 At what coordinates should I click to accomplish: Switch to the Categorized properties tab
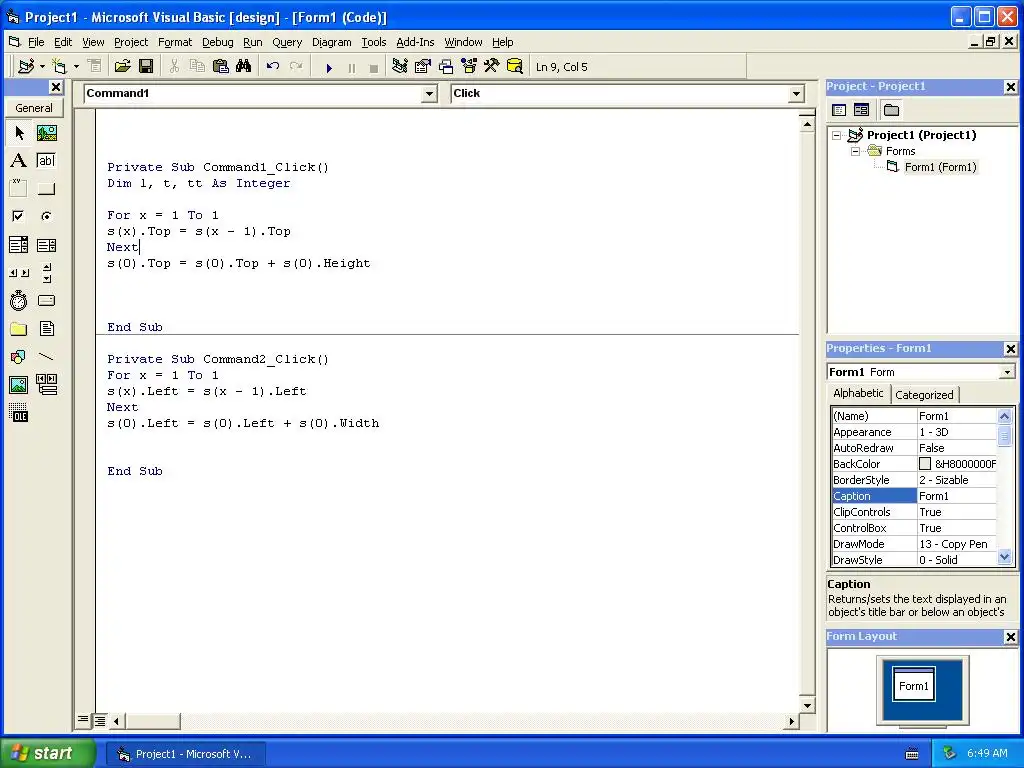pos(924,394)
